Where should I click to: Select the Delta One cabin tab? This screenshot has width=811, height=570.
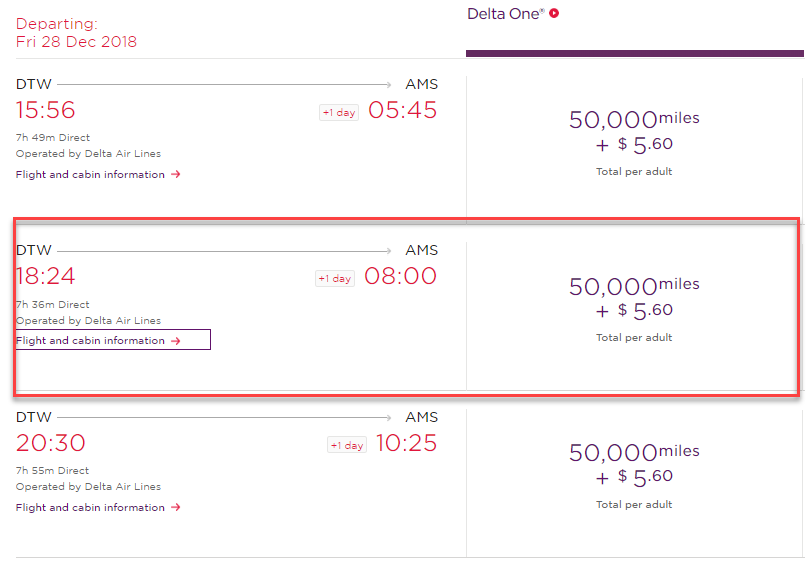509,14
